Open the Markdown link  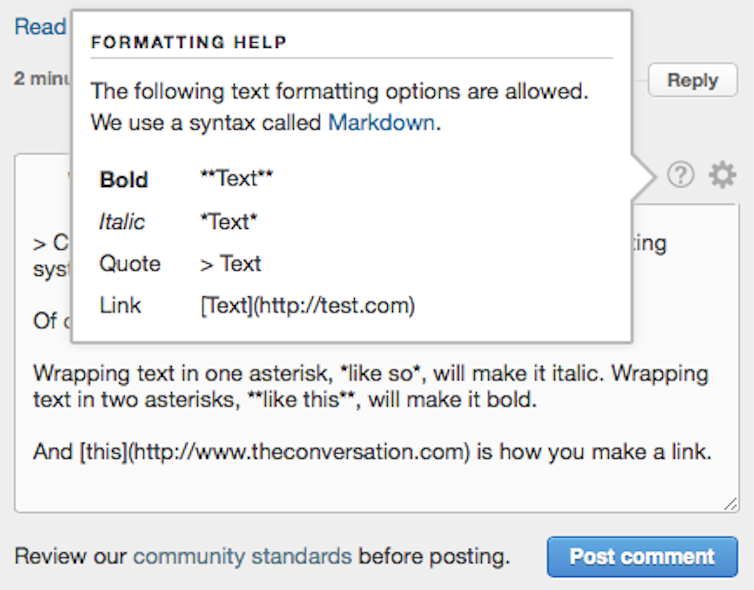pos(382,123)
